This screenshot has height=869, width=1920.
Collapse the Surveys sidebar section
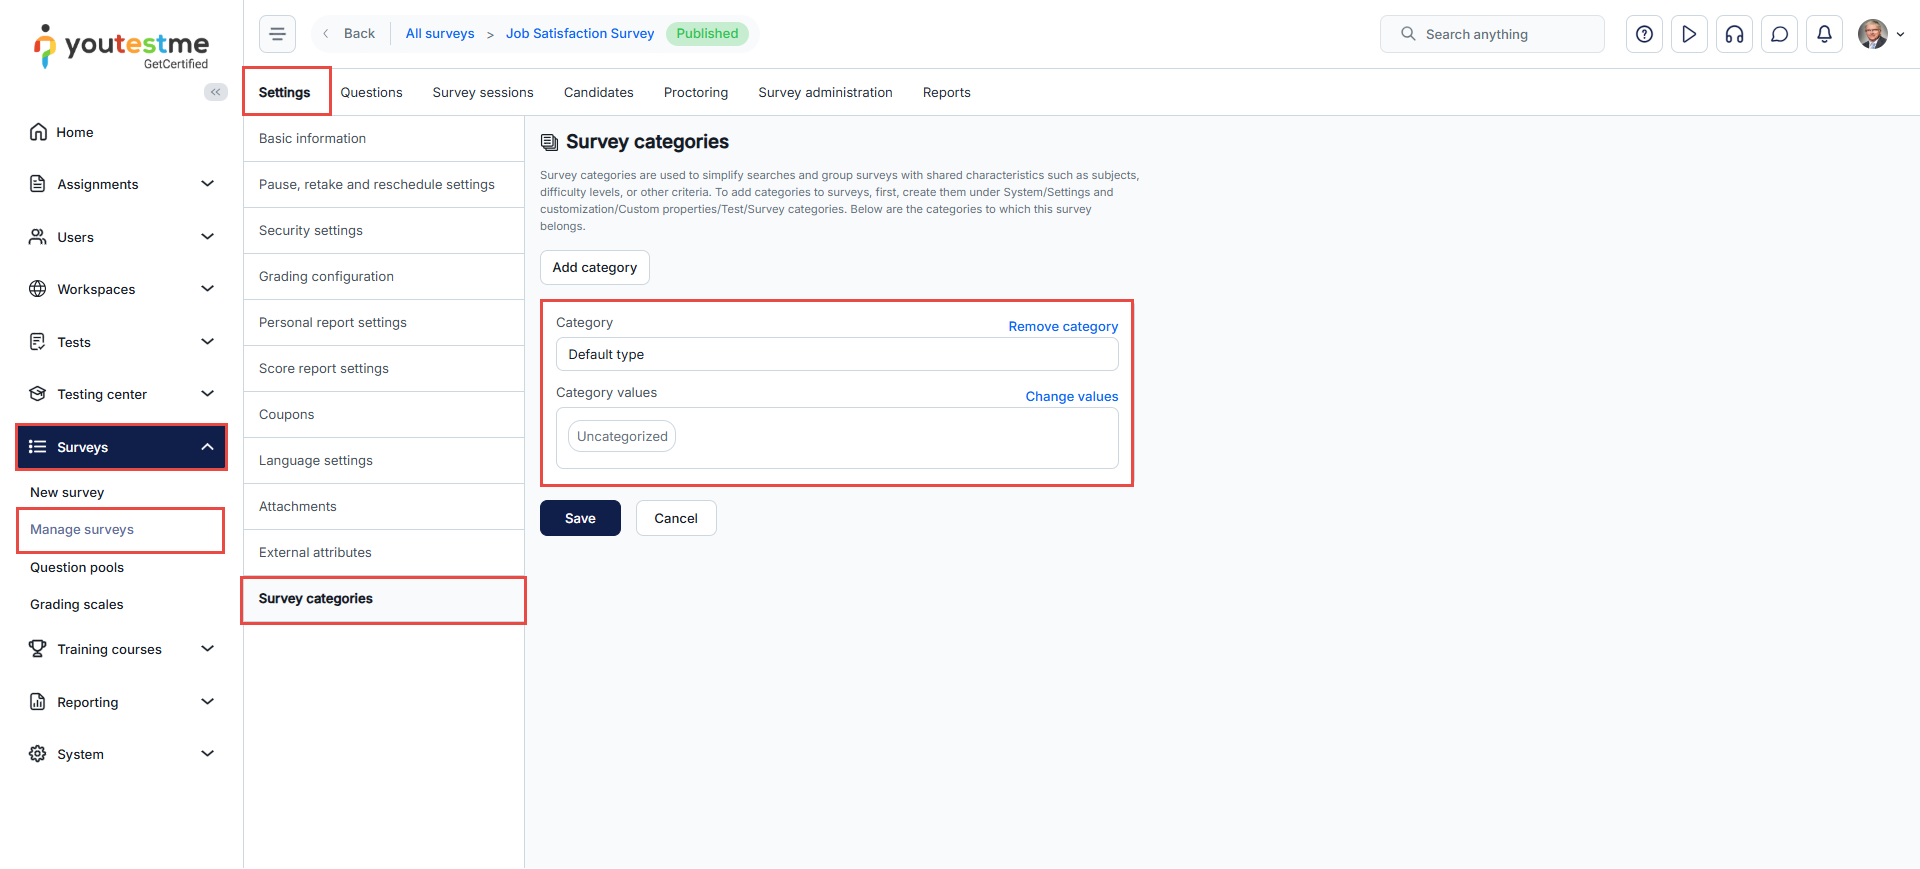tap(207, 447)
